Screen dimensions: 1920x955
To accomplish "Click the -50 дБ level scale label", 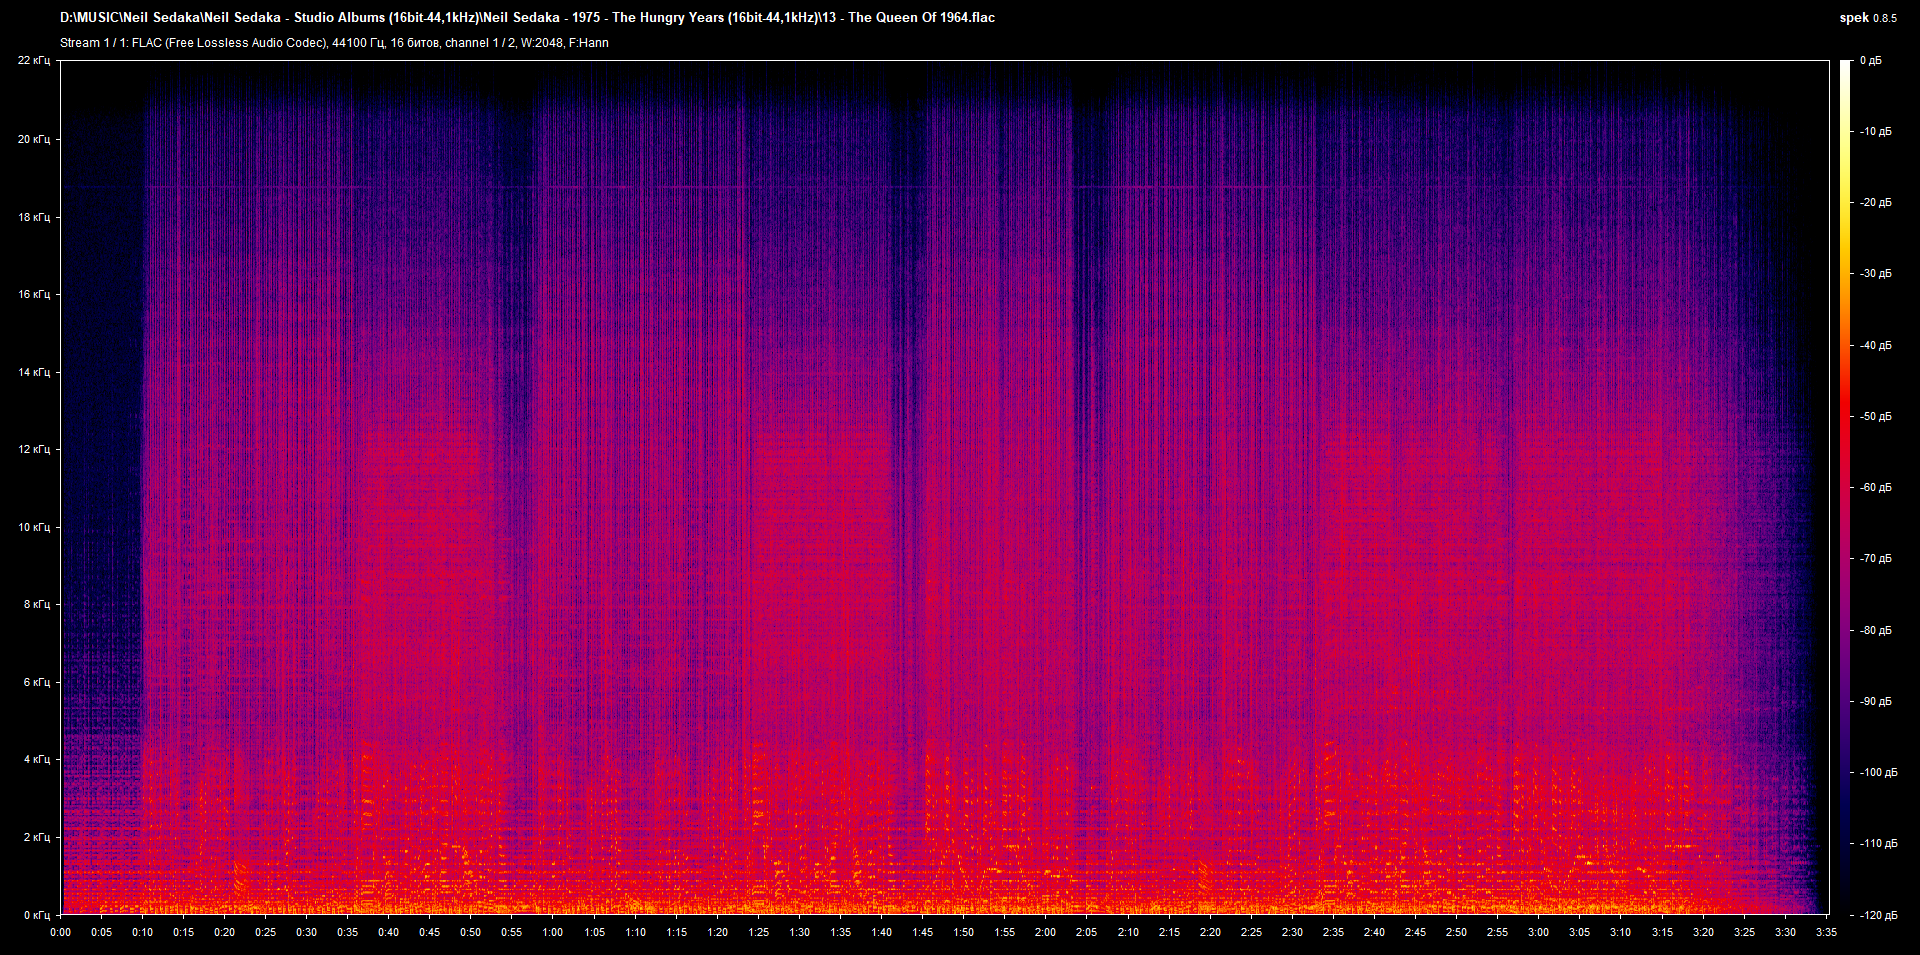I will tap(1876, 416).
